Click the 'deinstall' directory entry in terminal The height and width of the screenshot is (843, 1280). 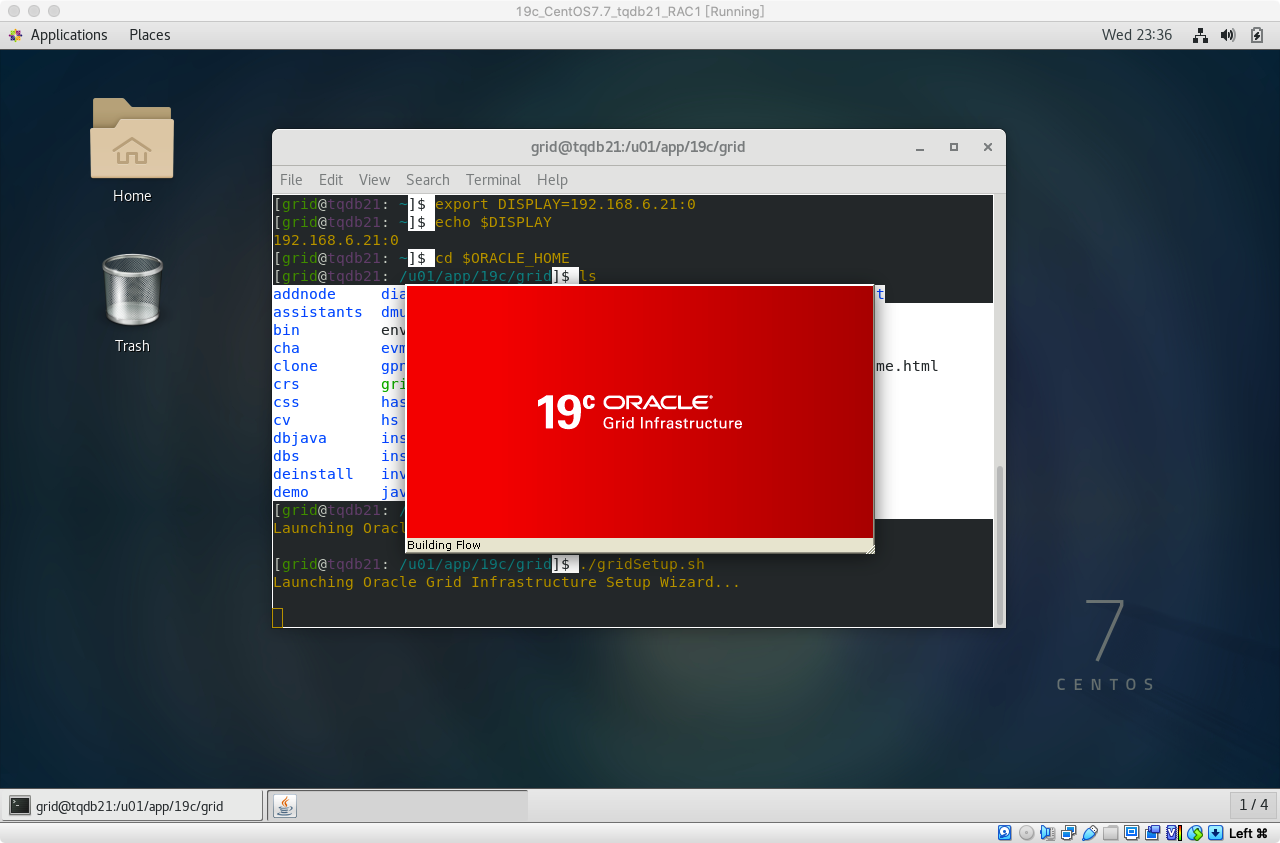pos(313,474)
